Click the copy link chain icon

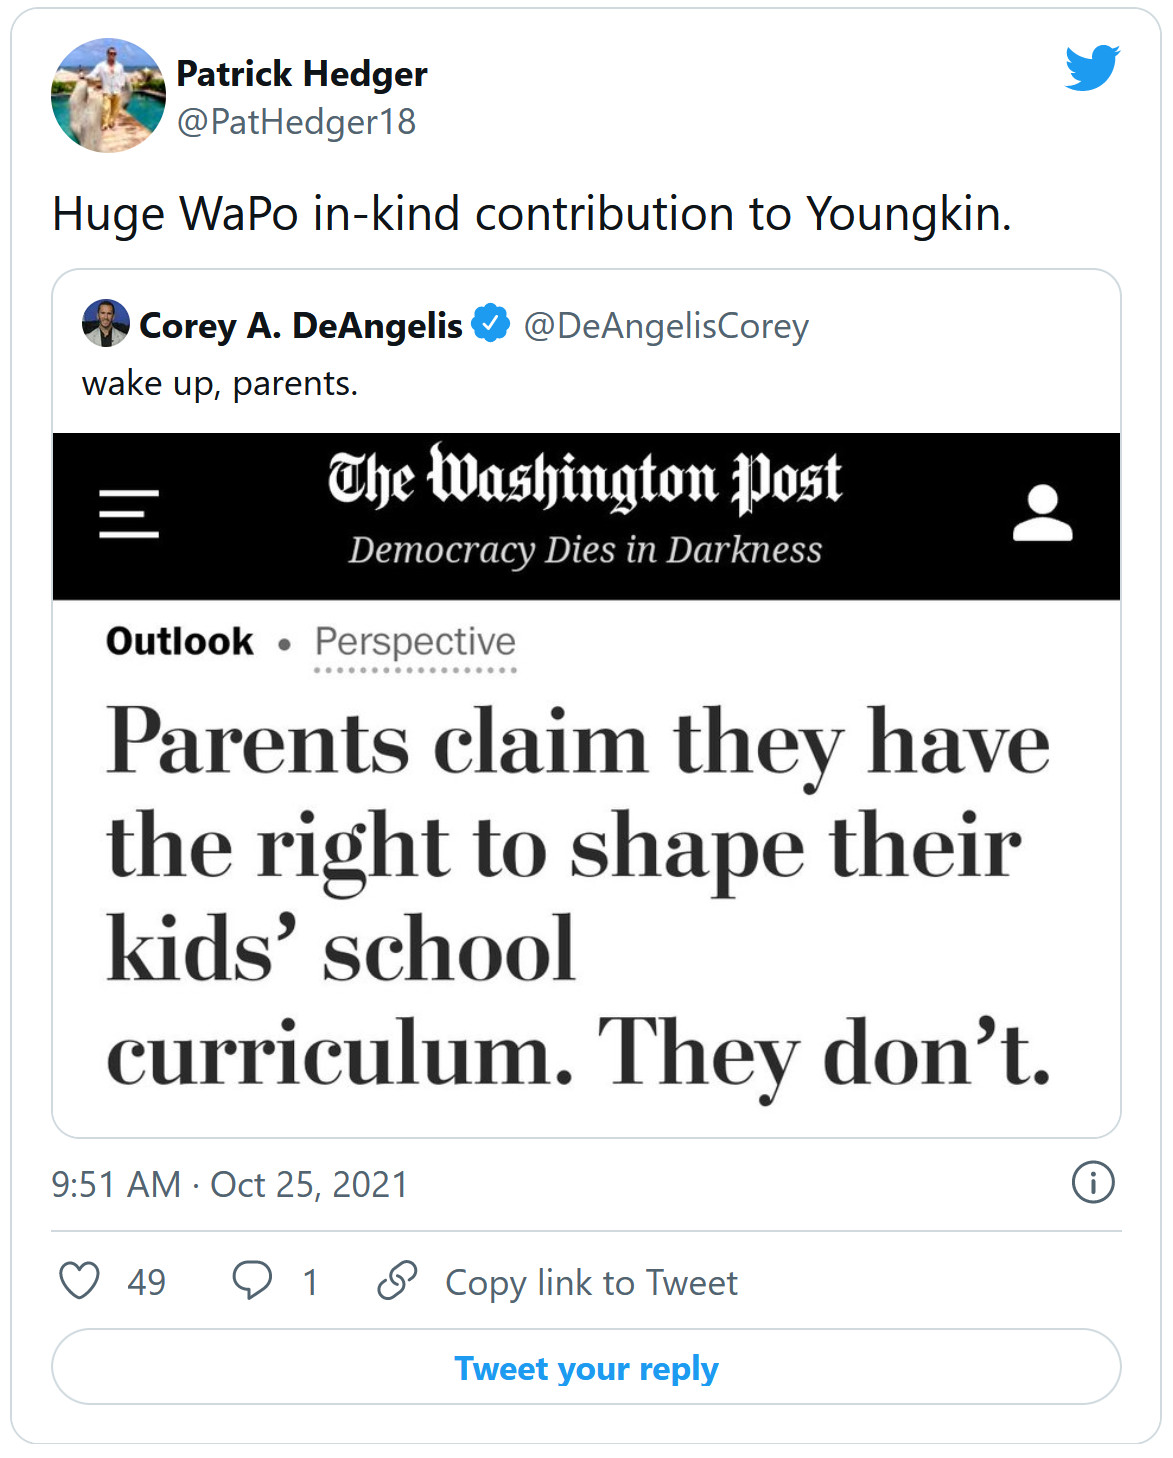(397, 1281)
